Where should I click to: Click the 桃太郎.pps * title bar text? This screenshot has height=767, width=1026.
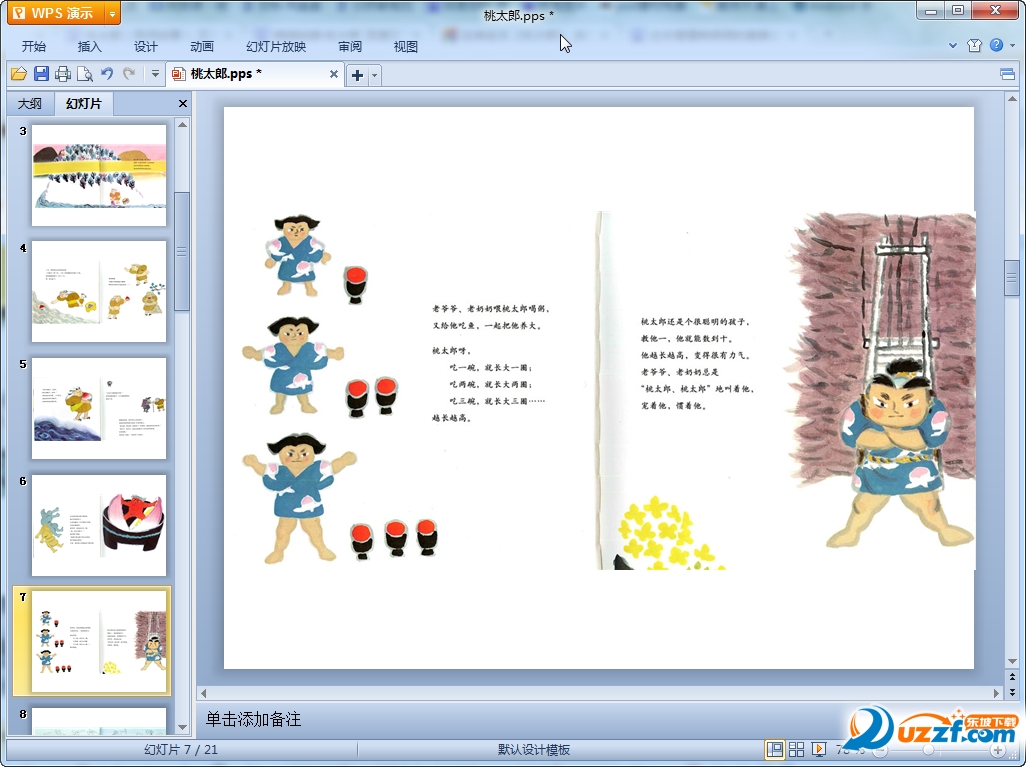pyautogui.click(x=518, y=15)
